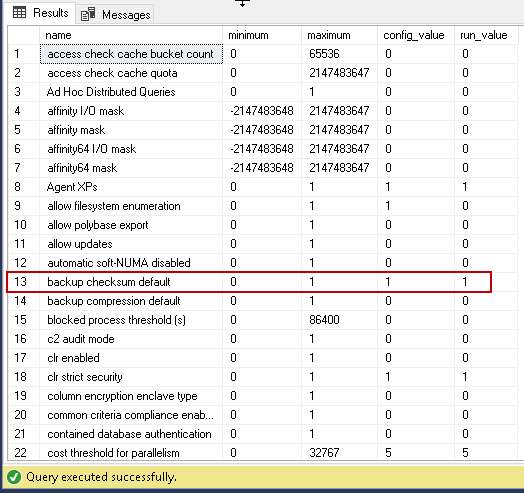Select the maximum column header

pyautogui.click(x=339, y=35)
